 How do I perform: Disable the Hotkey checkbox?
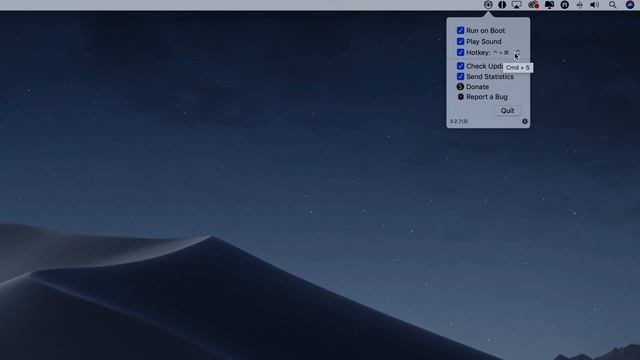click(x=460, y=53)
